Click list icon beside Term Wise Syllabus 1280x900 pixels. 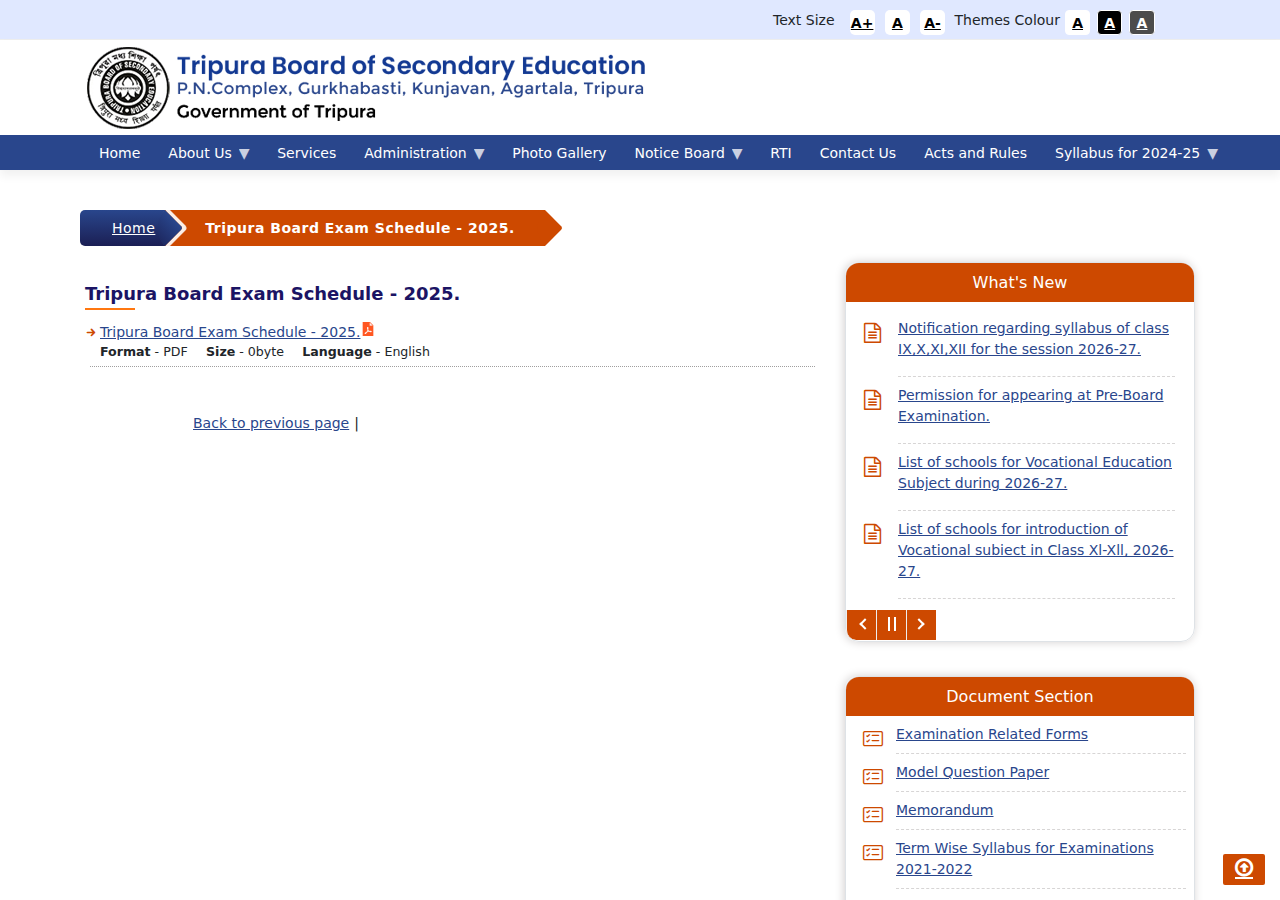point(873,853)
